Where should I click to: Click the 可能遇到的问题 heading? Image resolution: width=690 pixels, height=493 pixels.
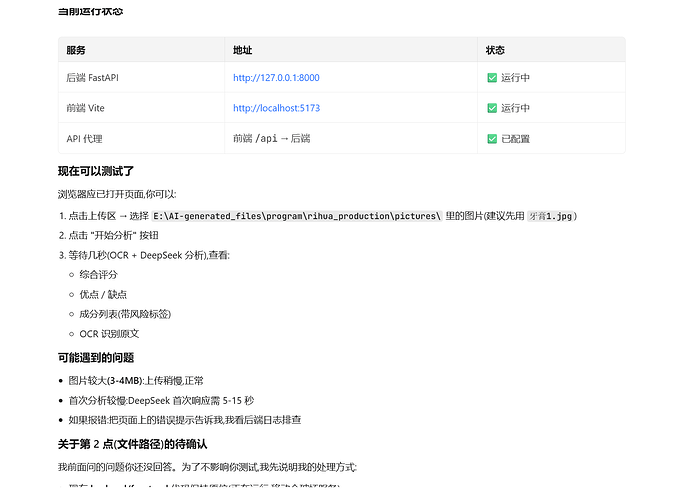(x=96, y=358)
